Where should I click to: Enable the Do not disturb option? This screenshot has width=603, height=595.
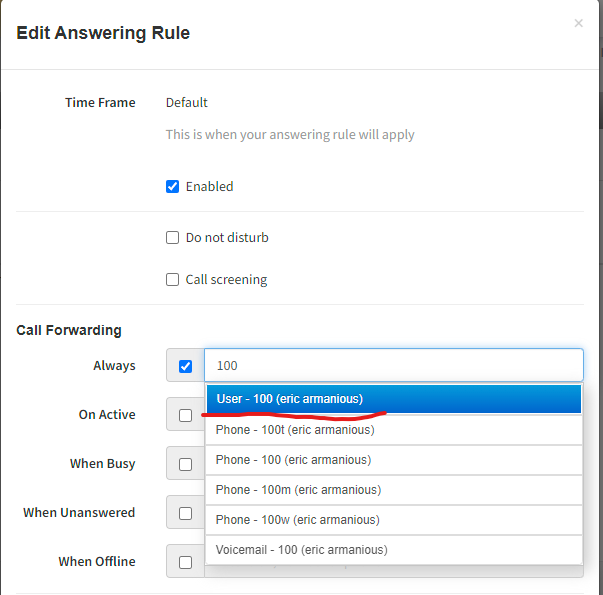pos(172,238)
